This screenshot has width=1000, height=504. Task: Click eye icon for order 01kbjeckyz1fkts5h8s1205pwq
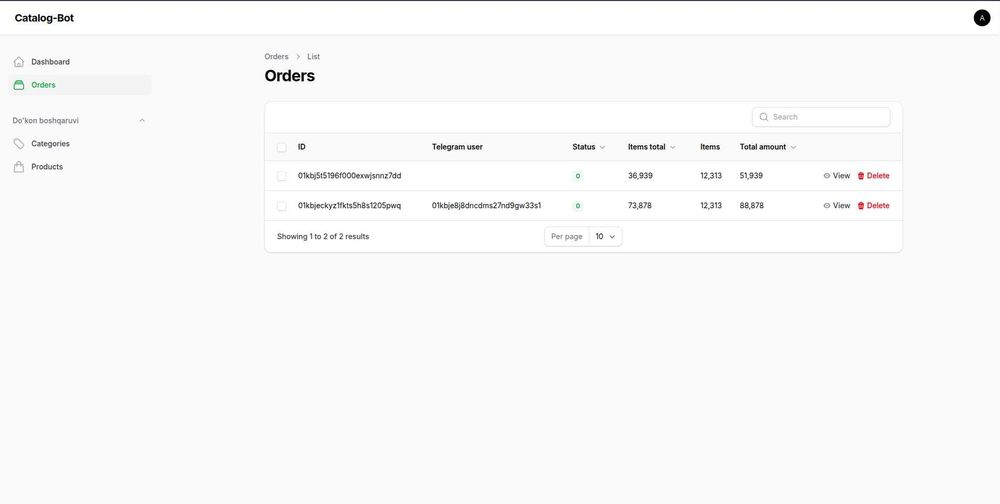[x=827, y=205]
